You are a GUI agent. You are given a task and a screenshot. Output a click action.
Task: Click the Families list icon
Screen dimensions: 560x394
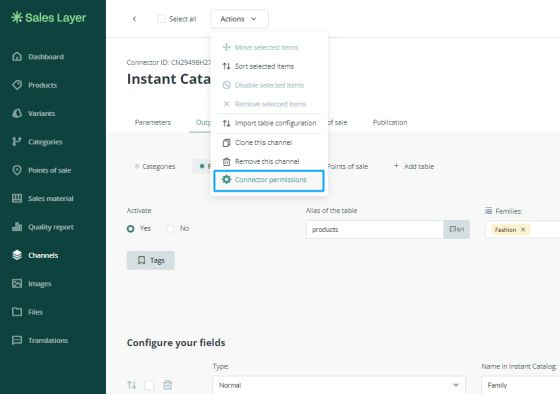click(488, 211)
